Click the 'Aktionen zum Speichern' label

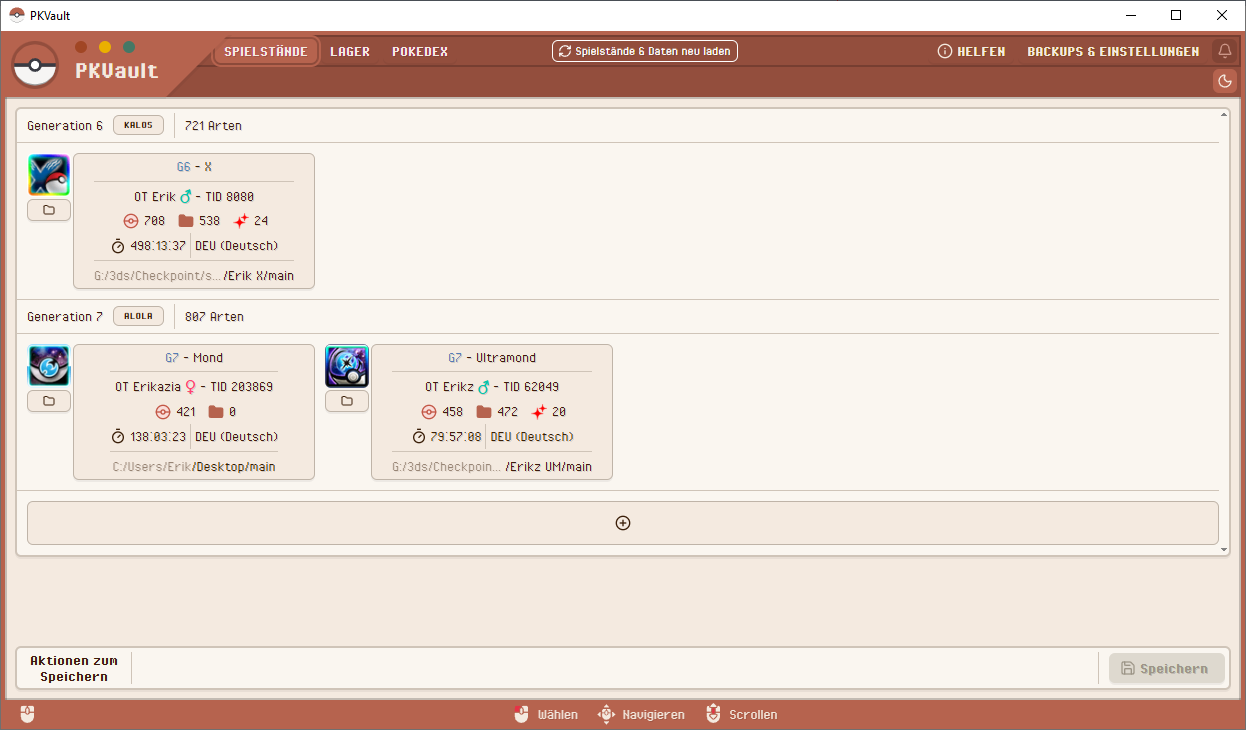tap(74, 669)
